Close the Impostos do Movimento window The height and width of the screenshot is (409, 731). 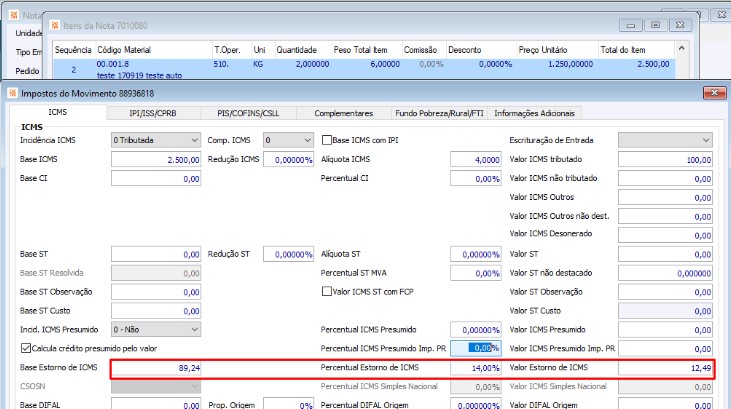point(714,93)
